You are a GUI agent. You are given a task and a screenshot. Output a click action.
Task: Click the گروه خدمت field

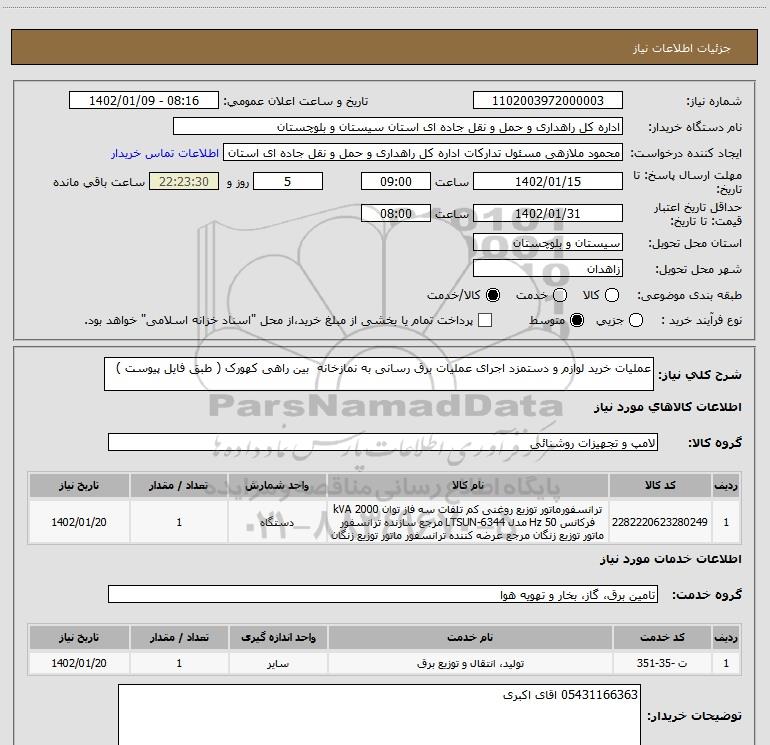[383, 595]
